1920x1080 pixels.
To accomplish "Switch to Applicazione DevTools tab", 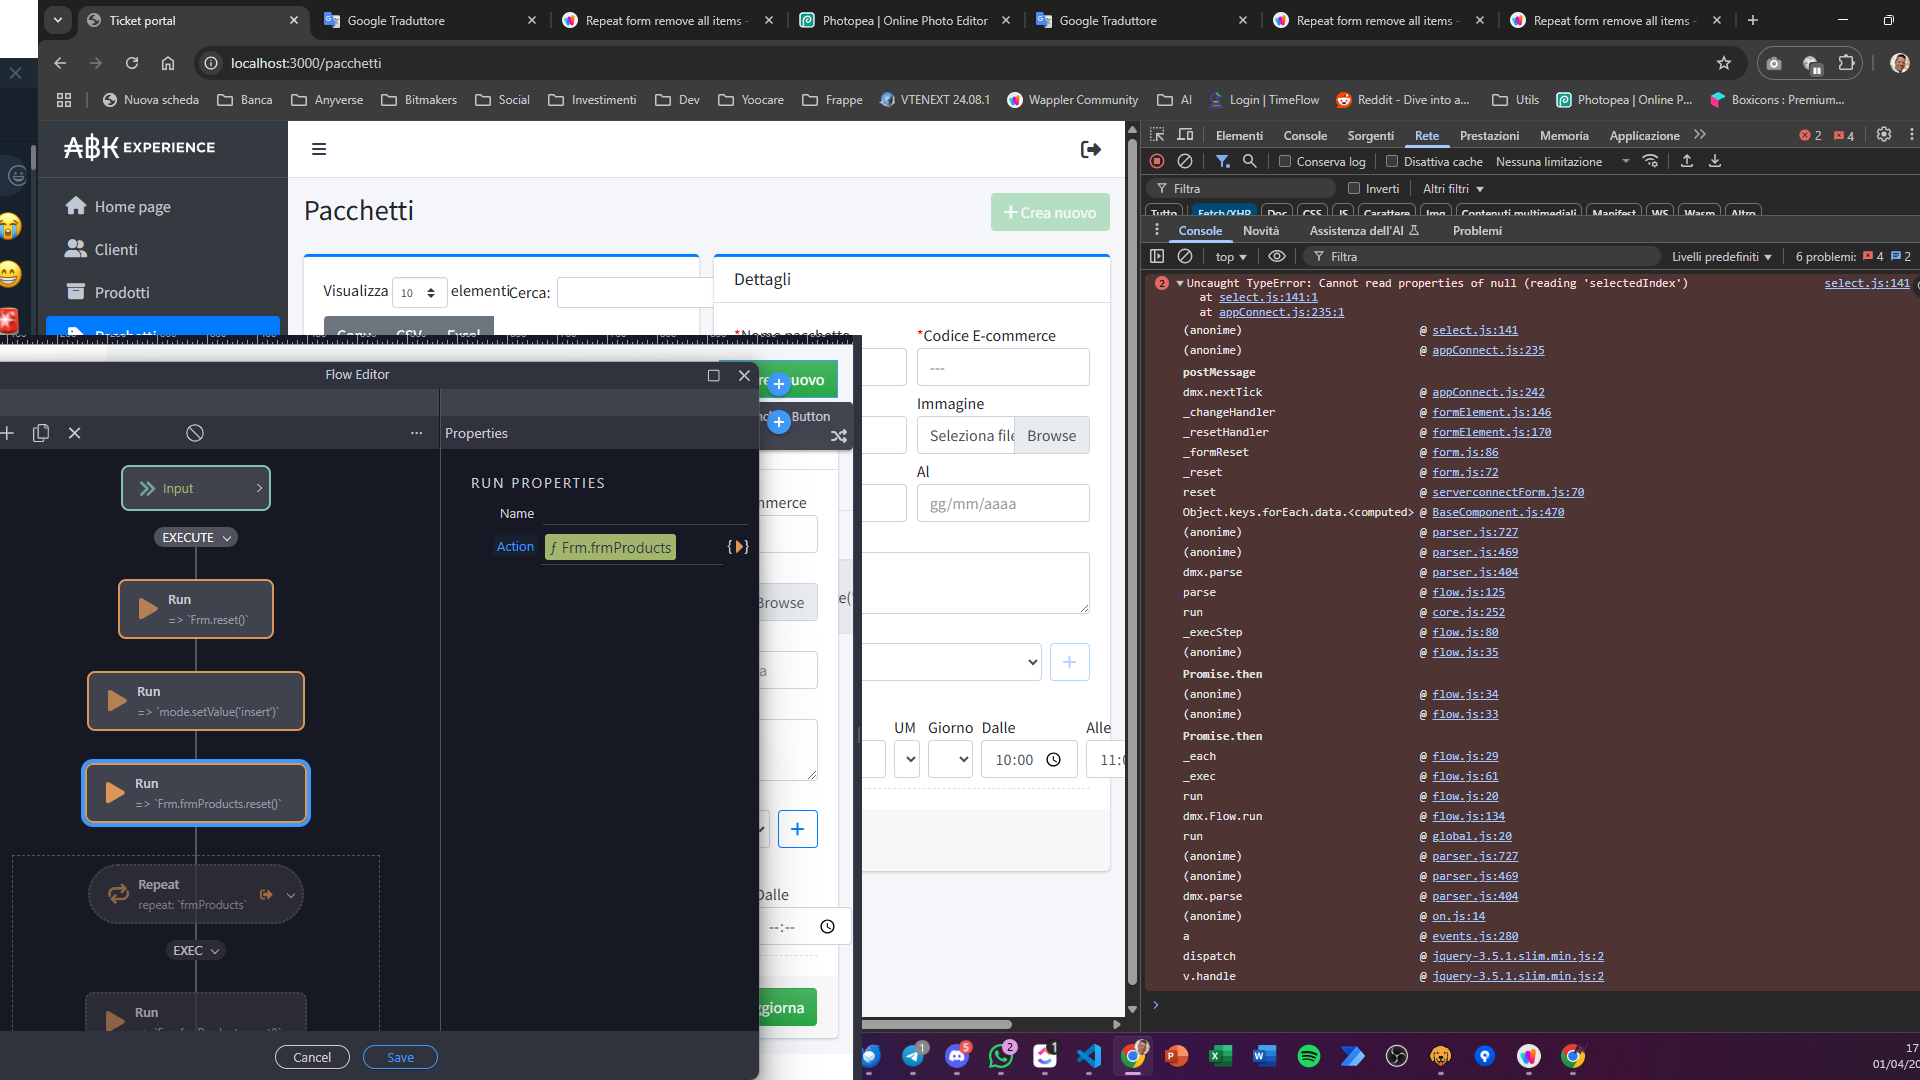I will click(1644, 135).
